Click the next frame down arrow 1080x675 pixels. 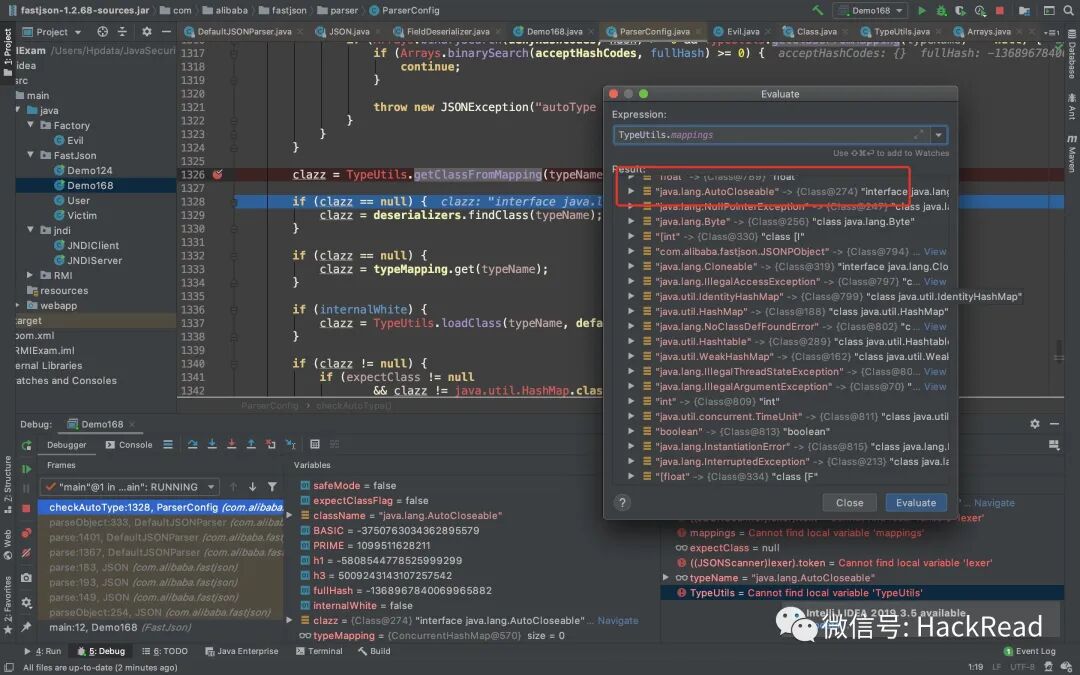(253, 486)
